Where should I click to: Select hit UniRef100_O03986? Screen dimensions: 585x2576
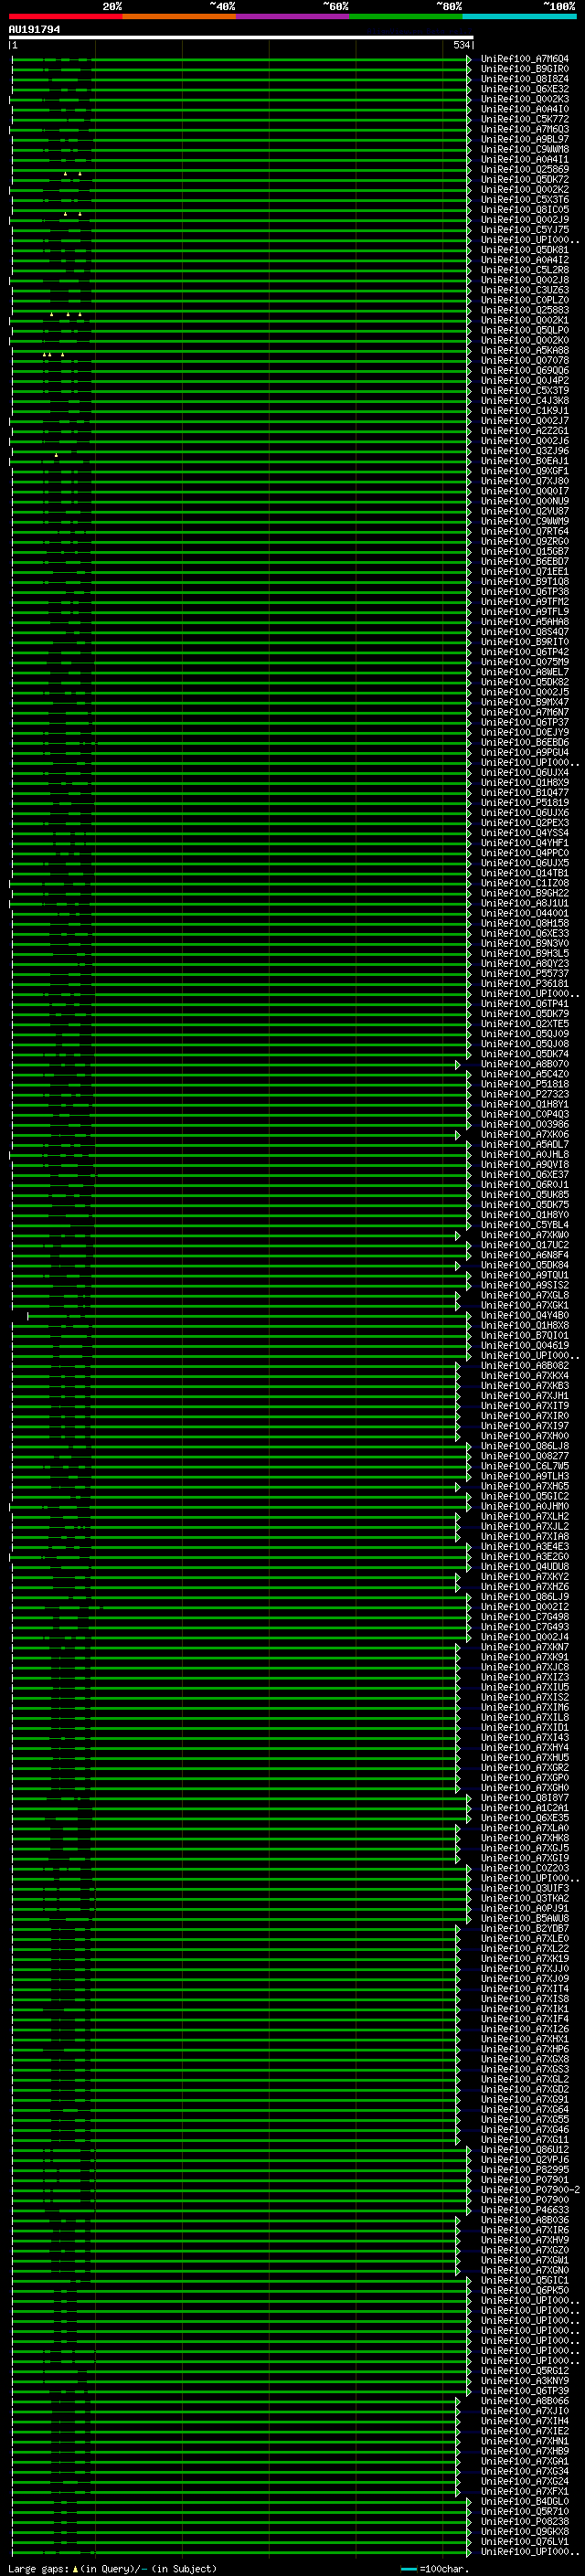(524, 1124)
